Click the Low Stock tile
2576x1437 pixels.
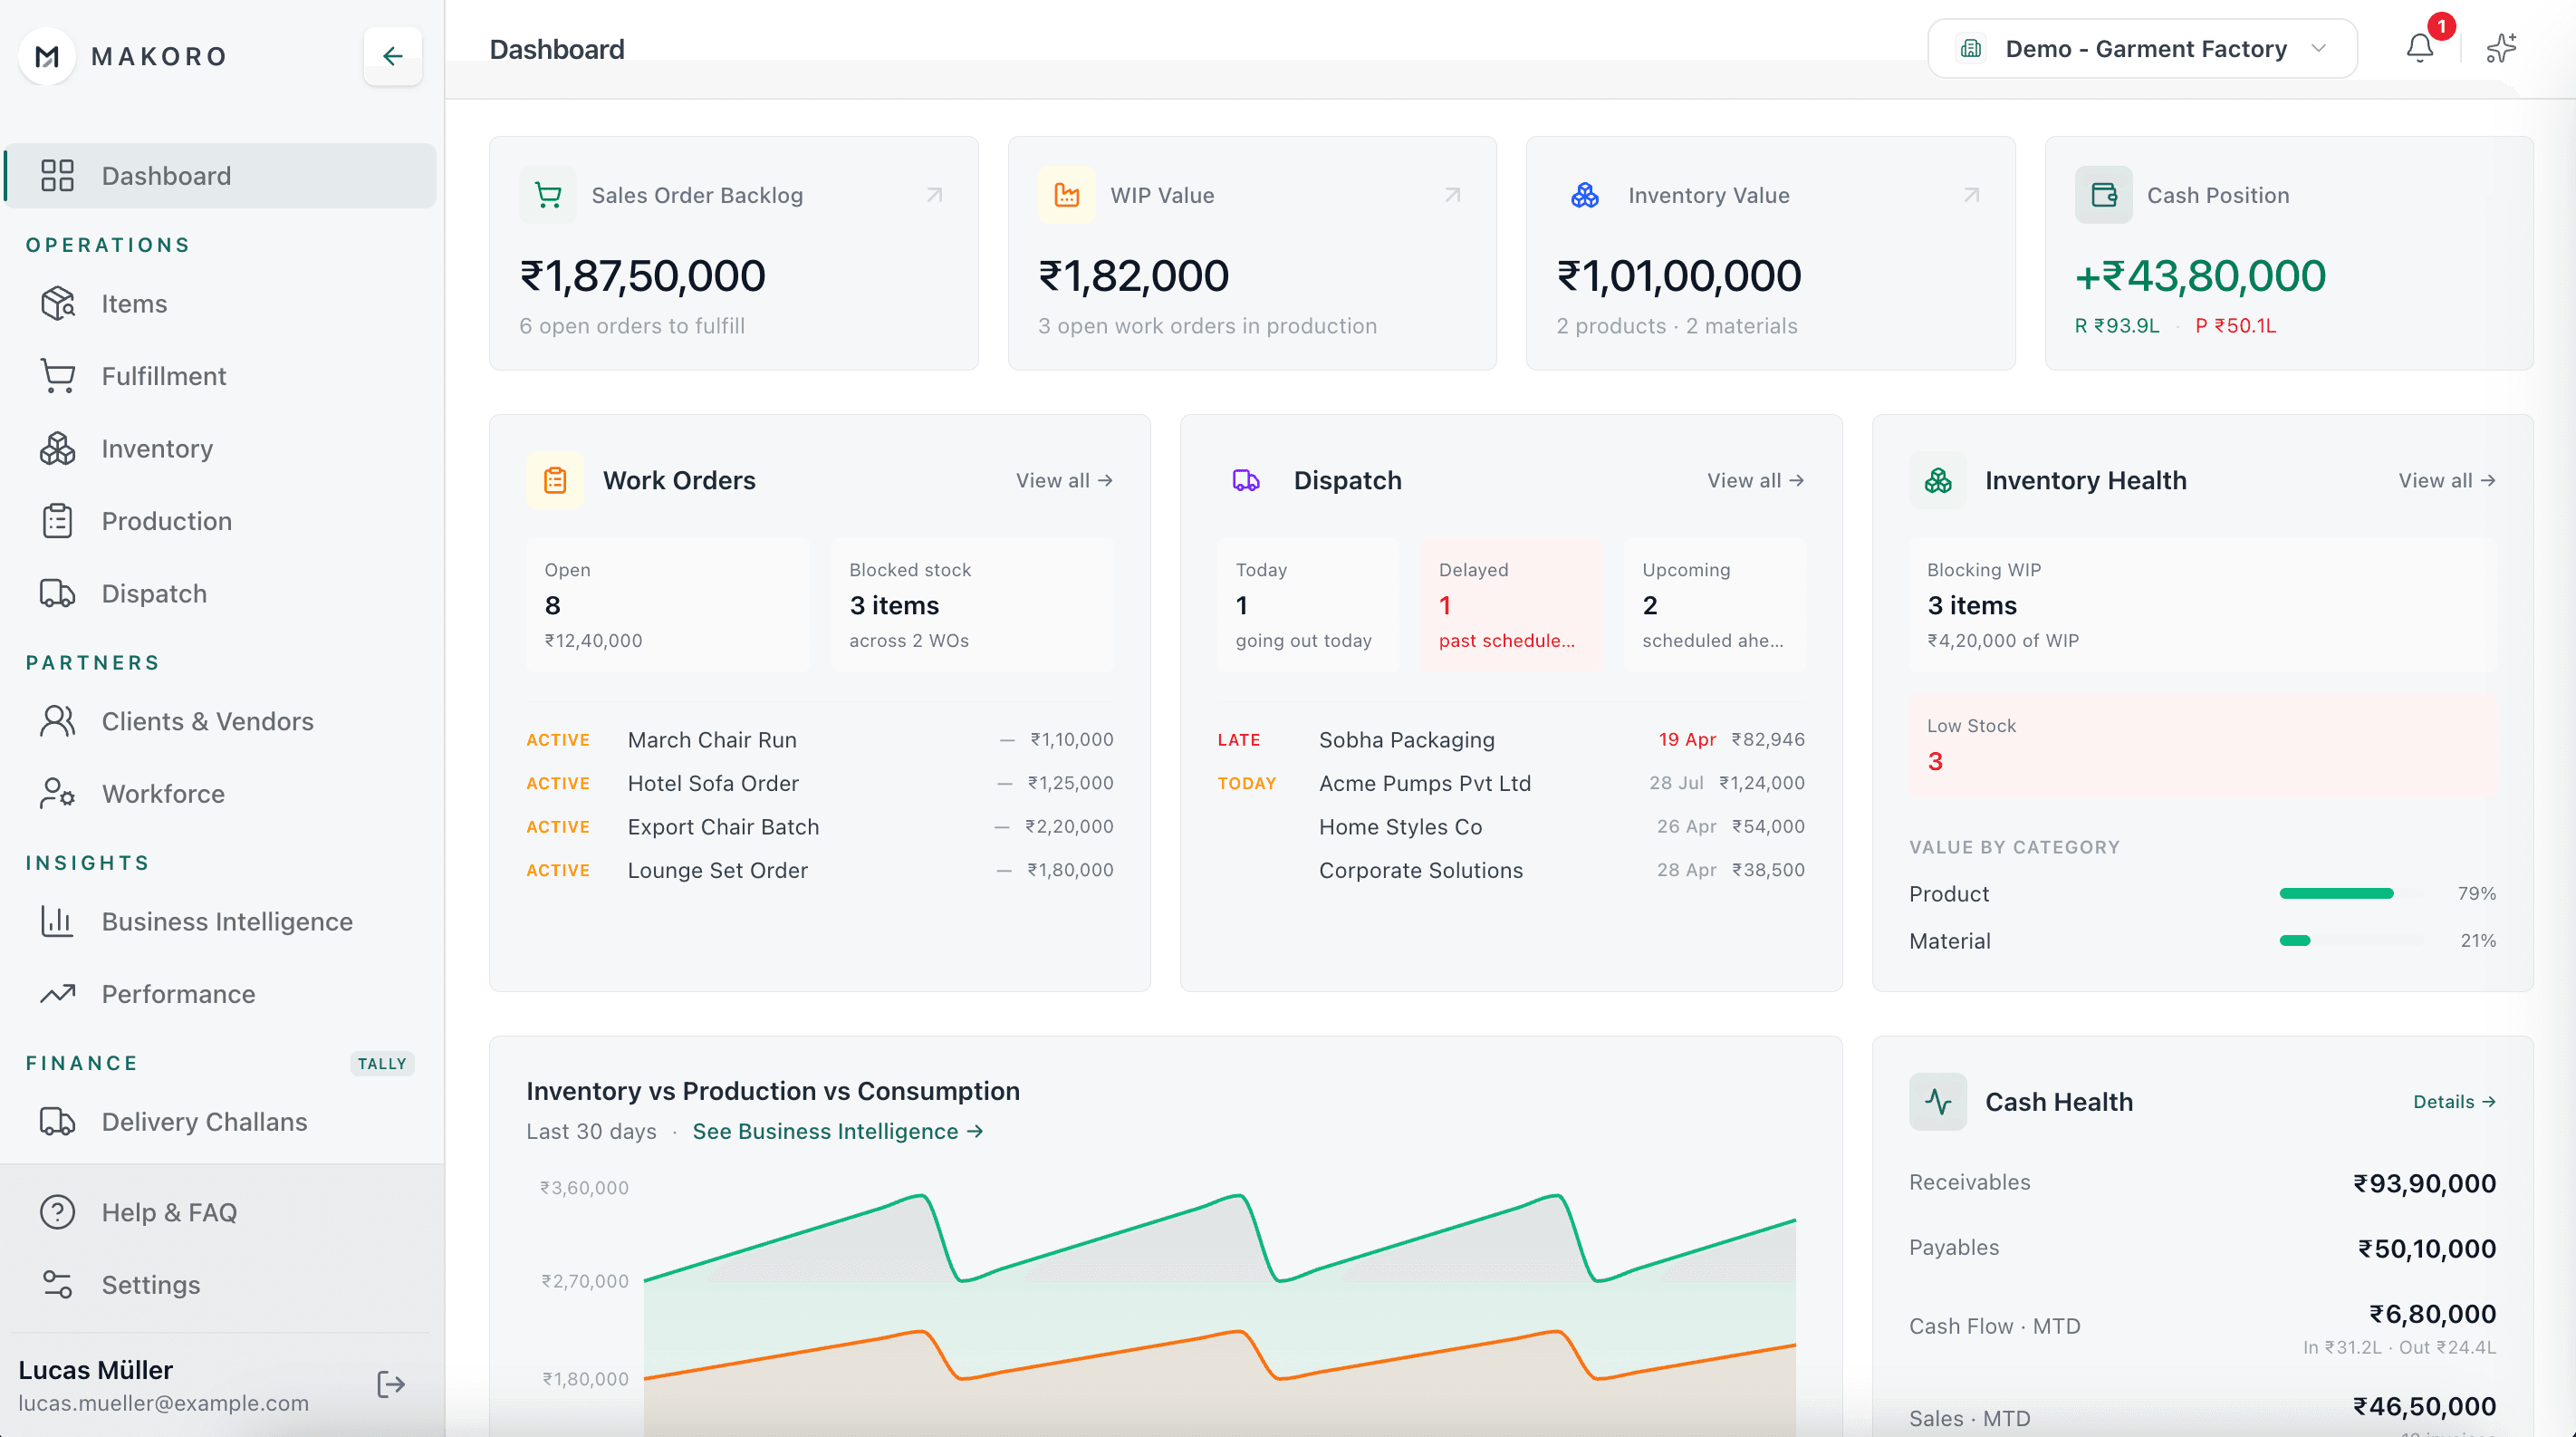pyautogui.click(x=2202, y=746)
